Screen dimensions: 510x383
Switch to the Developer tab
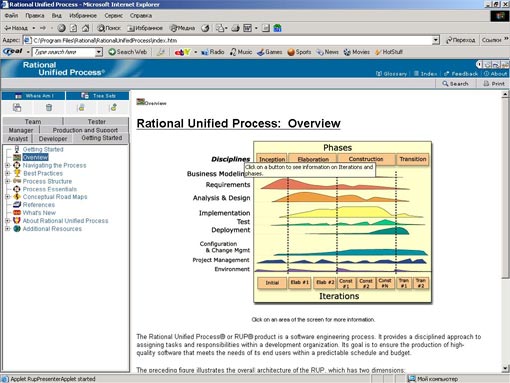click(53, 139)
